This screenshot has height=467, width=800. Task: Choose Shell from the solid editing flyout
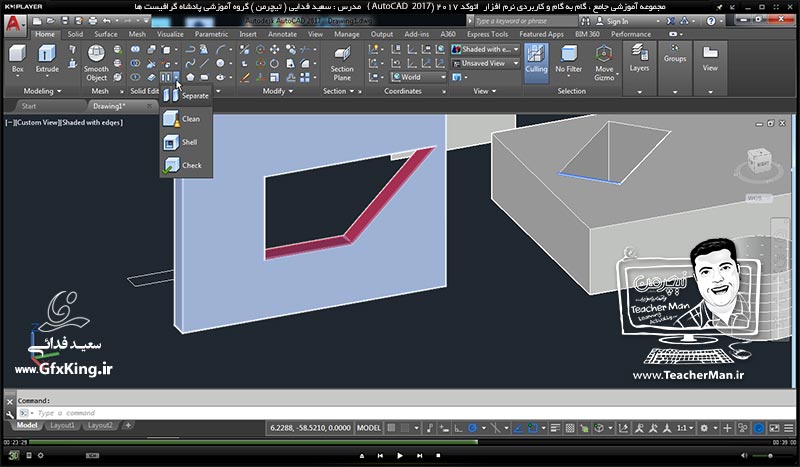186,142
